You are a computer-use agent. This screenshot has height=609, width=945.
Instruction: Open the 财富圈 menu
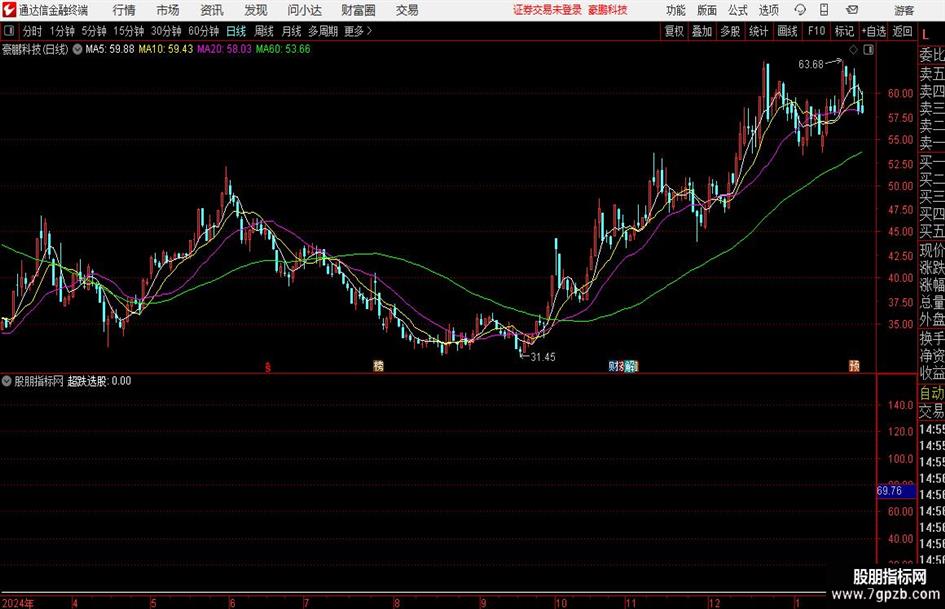click(358, 10)
